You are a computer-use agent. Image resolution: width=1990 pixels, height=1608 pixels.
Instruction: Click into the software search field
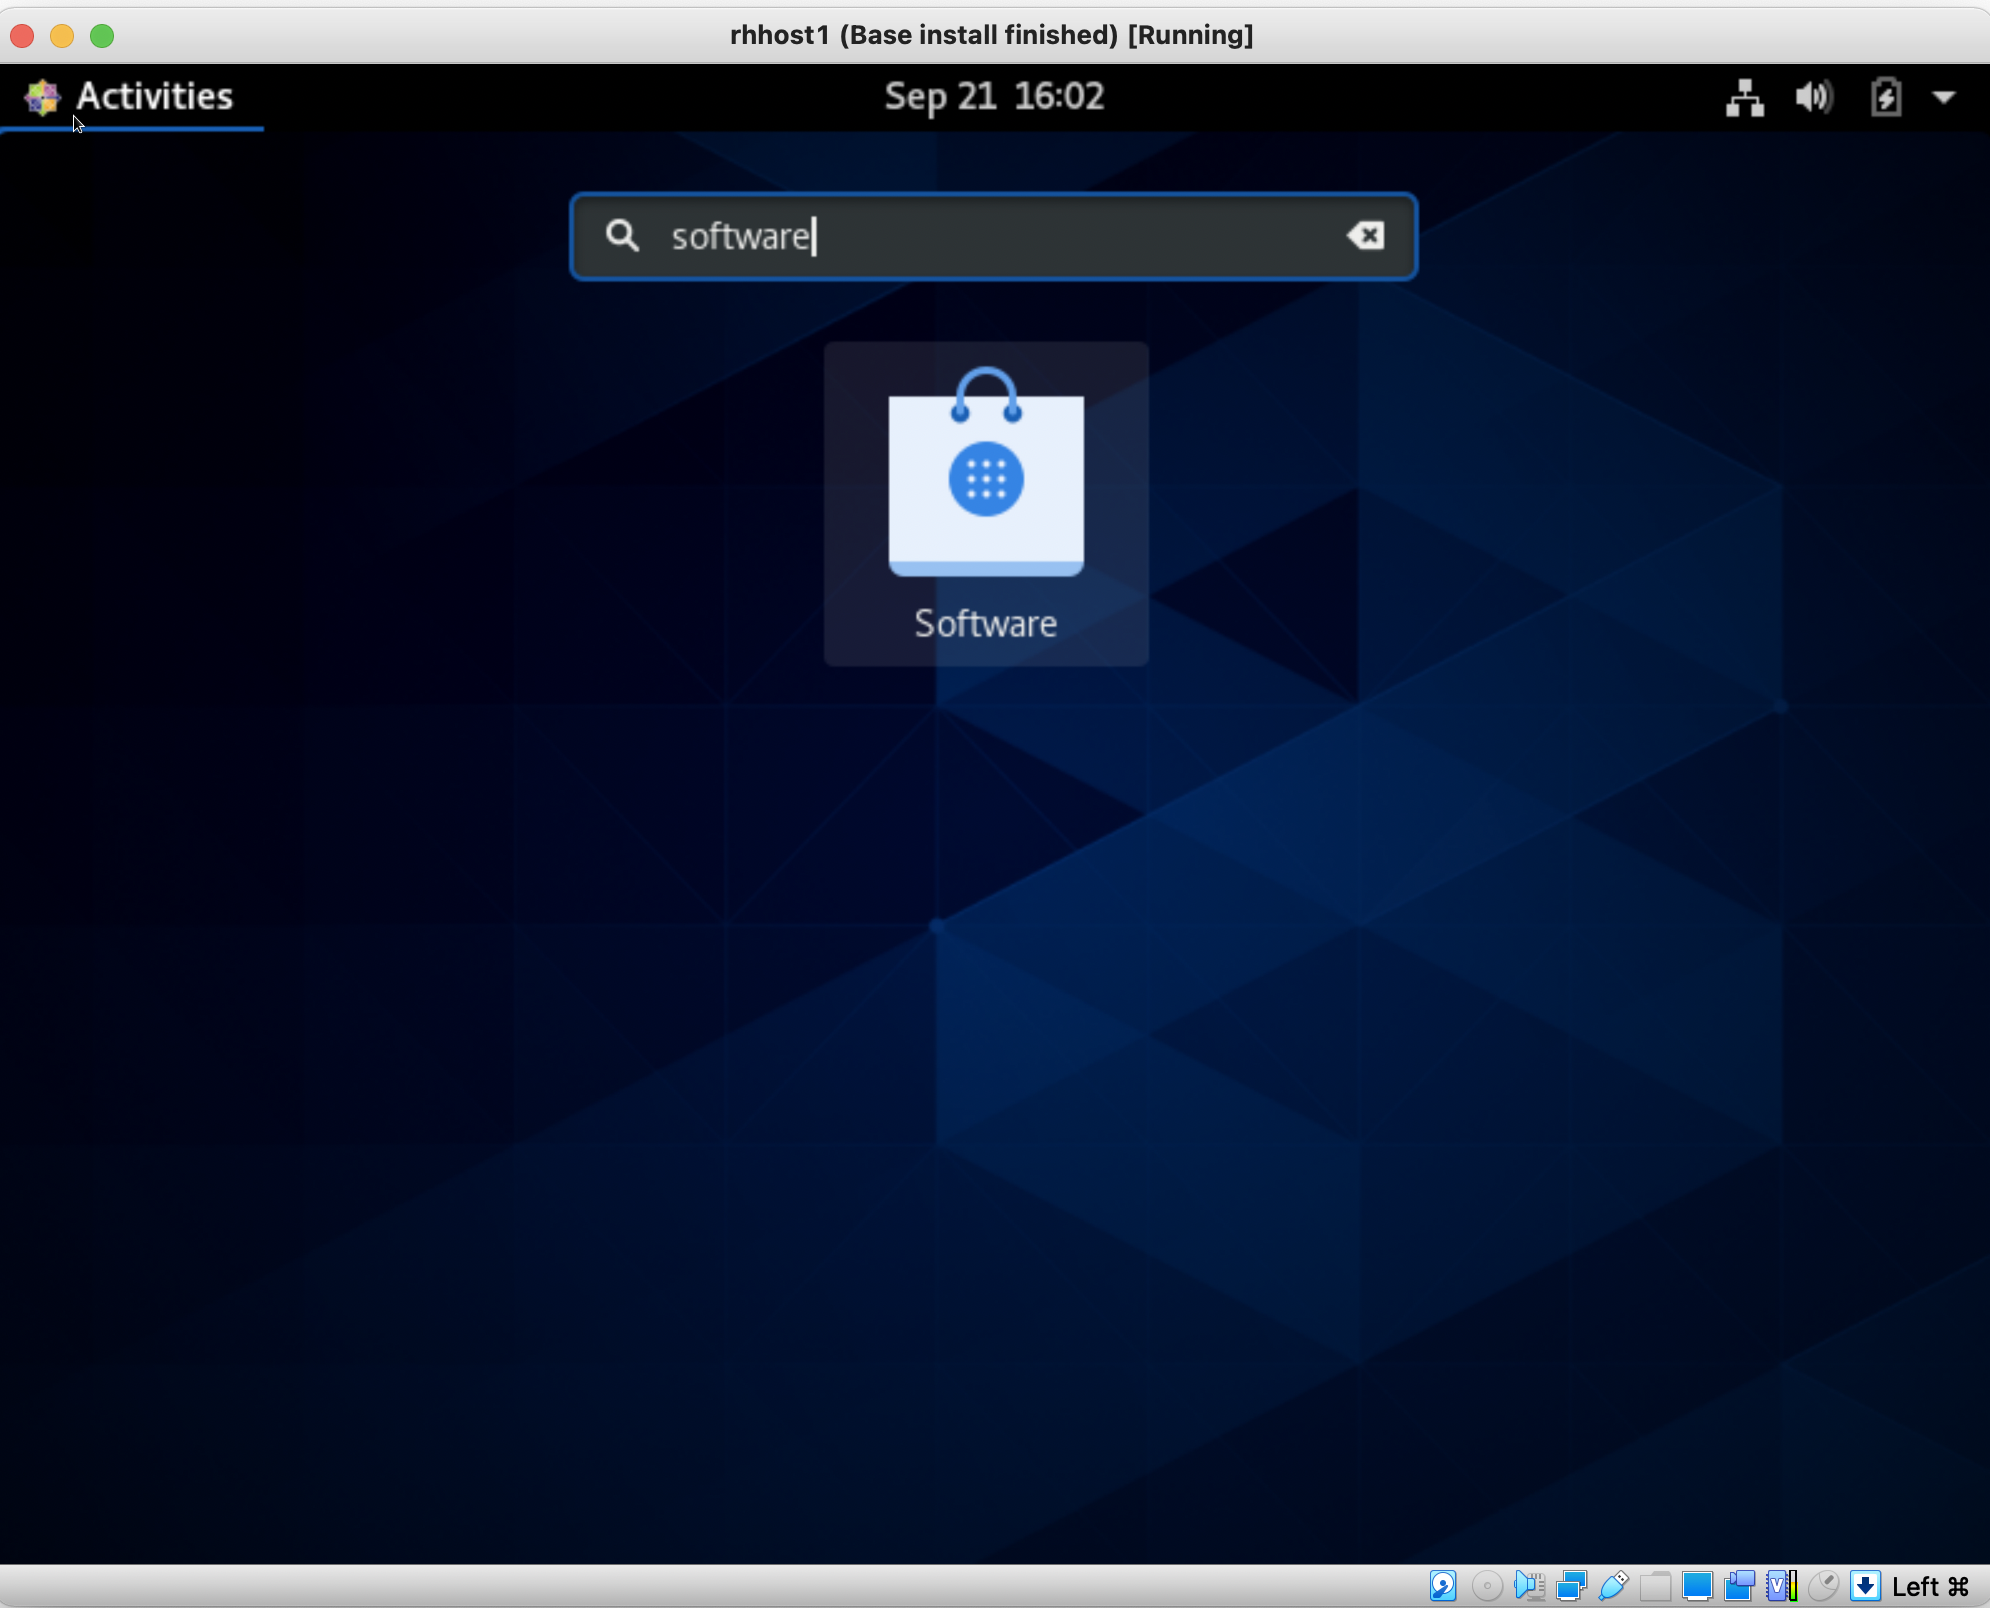click(993, 236)
